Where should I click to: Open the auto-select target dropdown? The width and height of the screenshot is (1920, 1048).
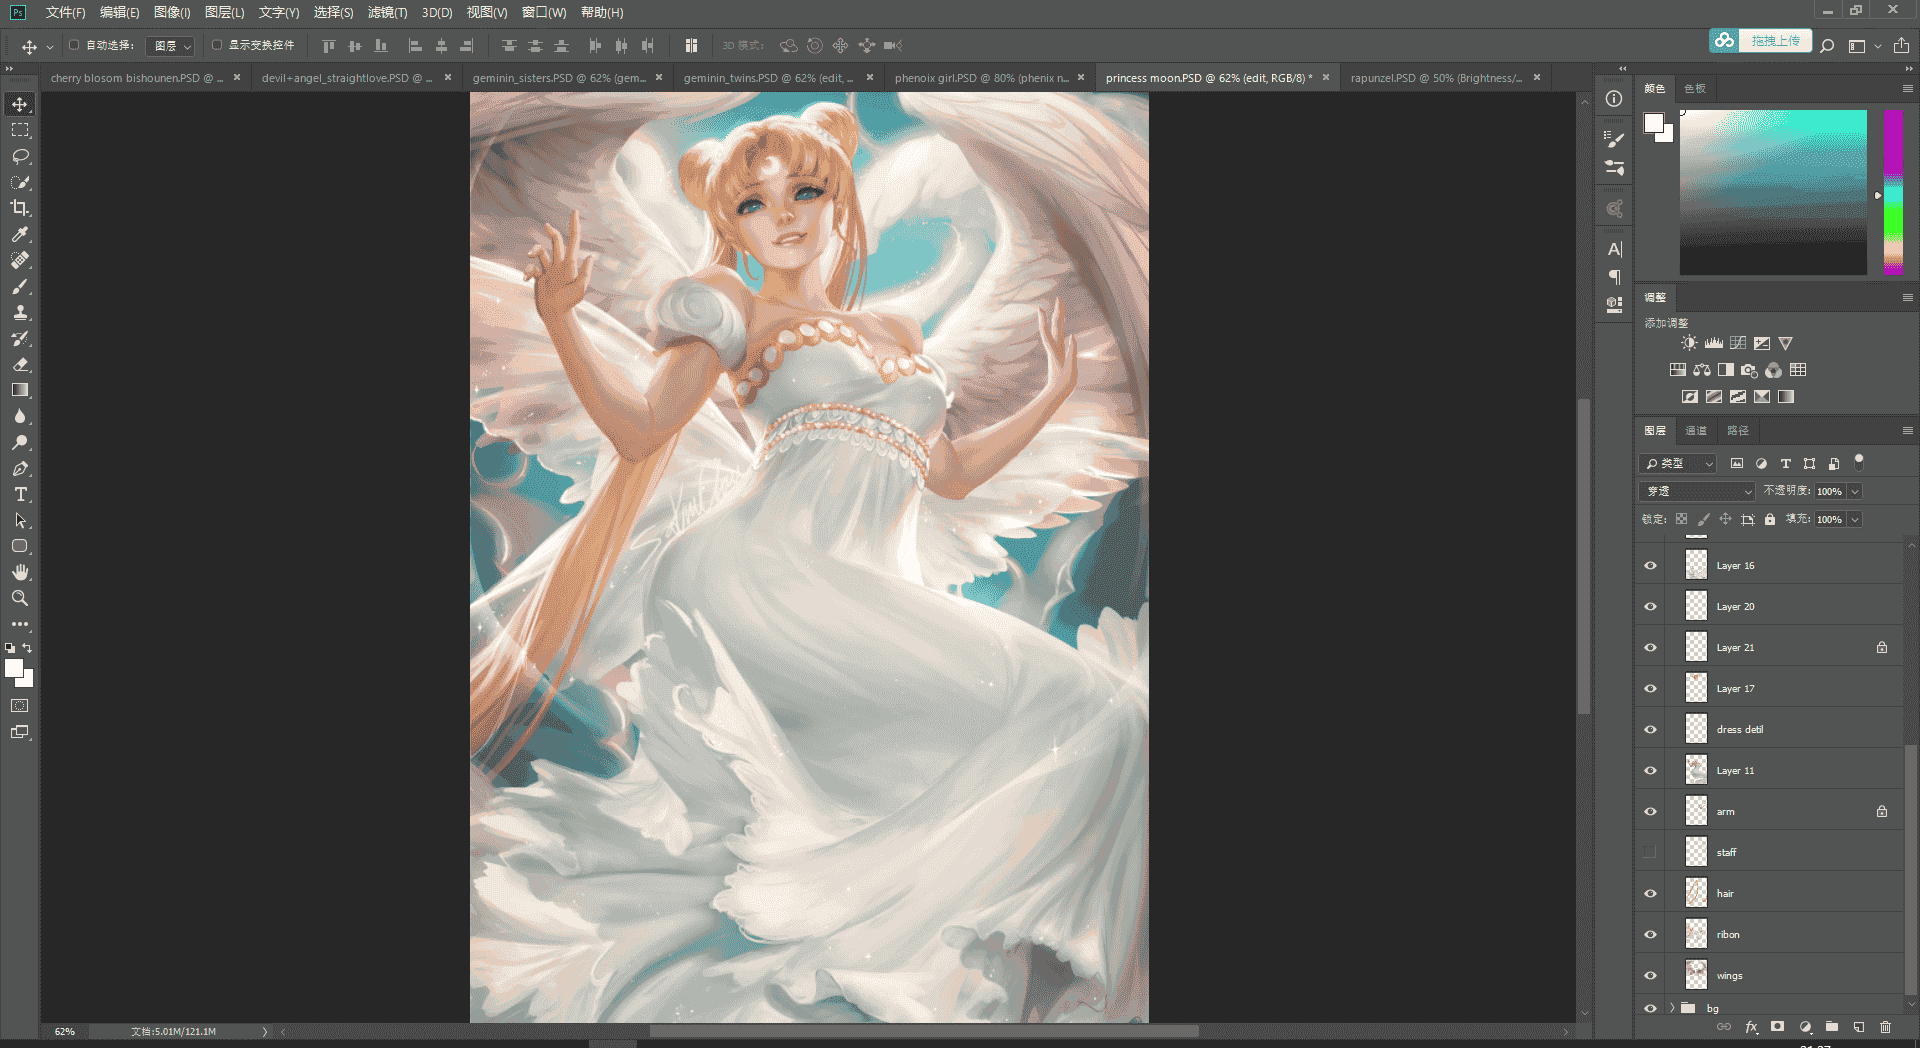click(170, 46)
